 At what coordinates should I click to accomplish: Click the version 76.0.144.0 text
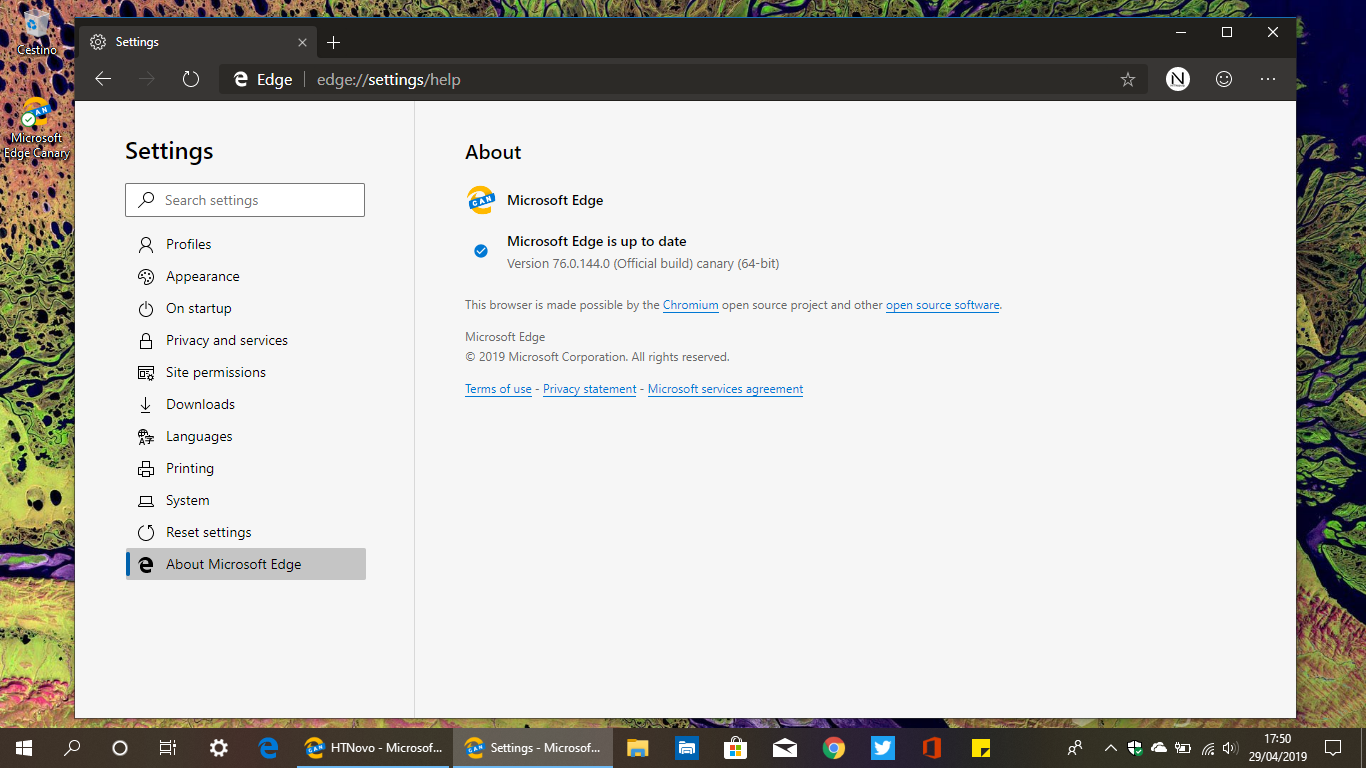coord(643,264)
